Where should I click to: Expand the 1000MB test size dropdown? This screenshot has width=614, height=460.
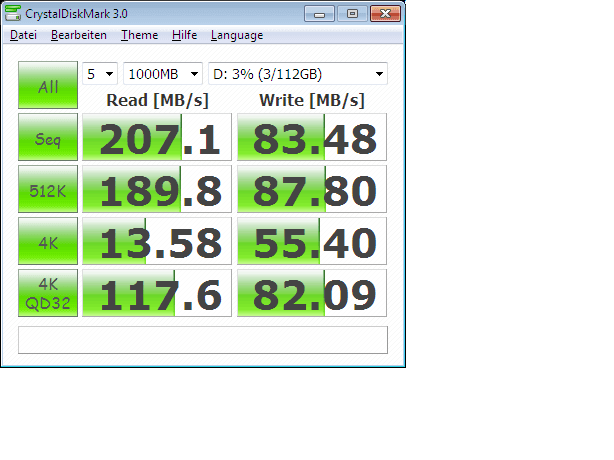click(x=163, y=74)
